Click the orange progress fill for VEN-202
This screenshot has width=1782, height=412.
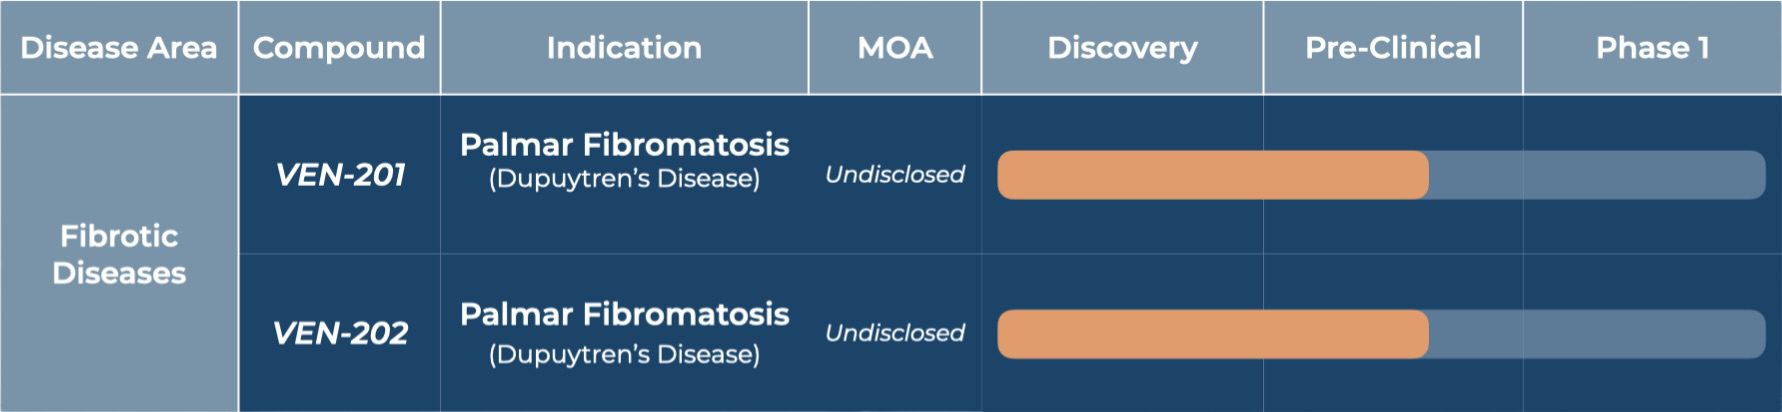tap(1212, 334)
